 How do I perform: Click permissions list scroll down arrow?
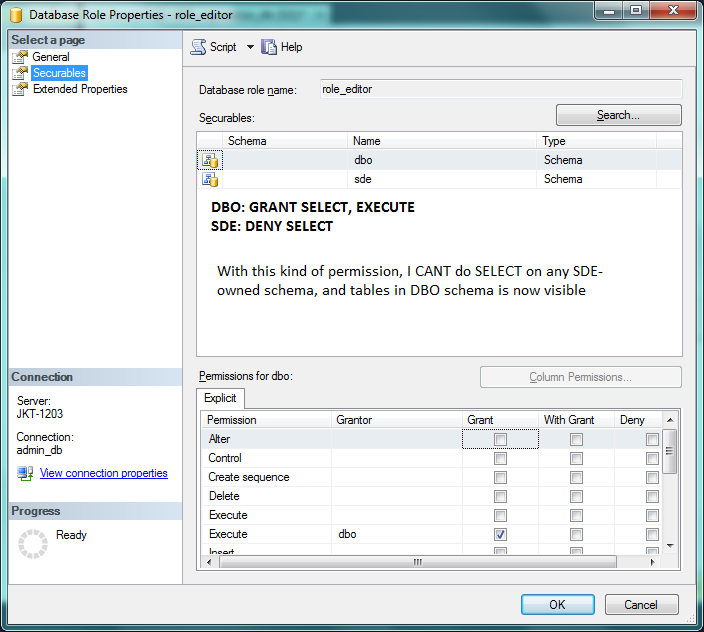[x=670, y=546]
